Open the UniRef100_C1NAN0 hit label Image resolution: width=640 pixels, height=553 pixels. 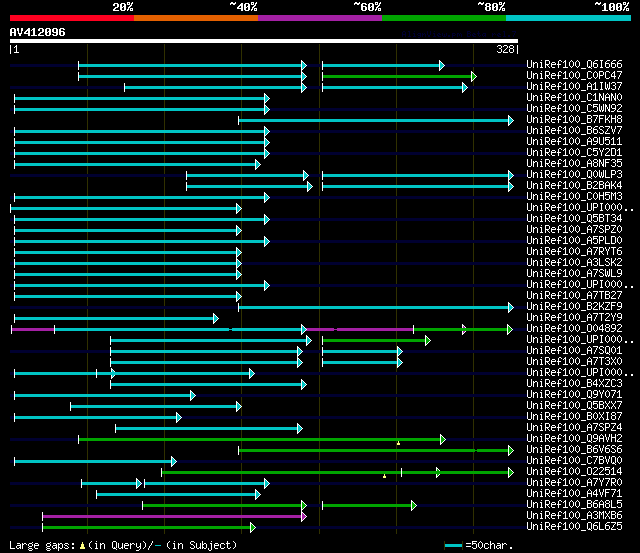coord(574,98)
